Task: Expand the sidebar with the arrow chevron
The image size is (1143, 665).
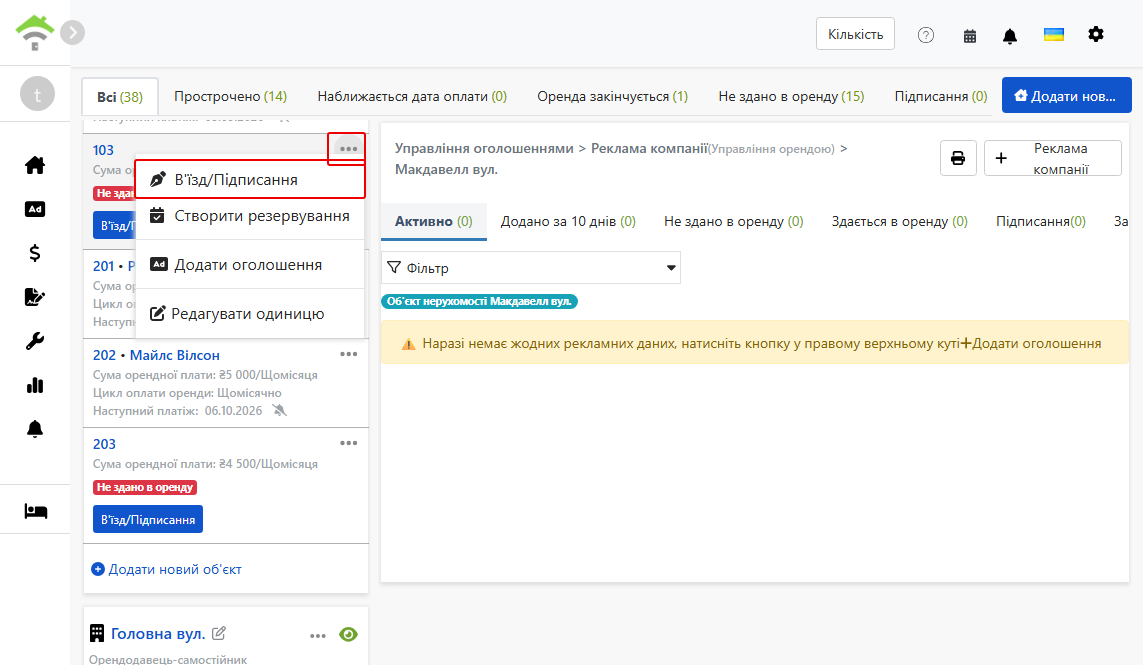Action: point(72,33)
